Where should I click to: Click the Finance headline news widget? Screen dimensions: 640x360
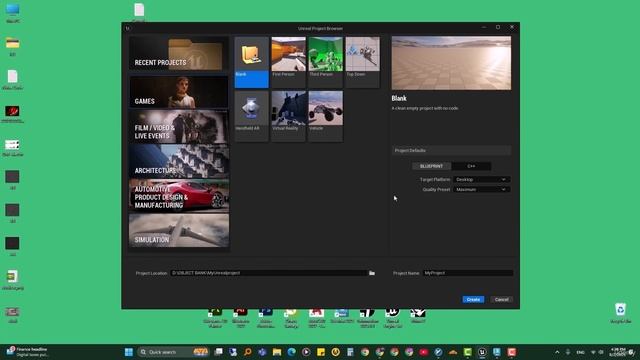[28, 352]
